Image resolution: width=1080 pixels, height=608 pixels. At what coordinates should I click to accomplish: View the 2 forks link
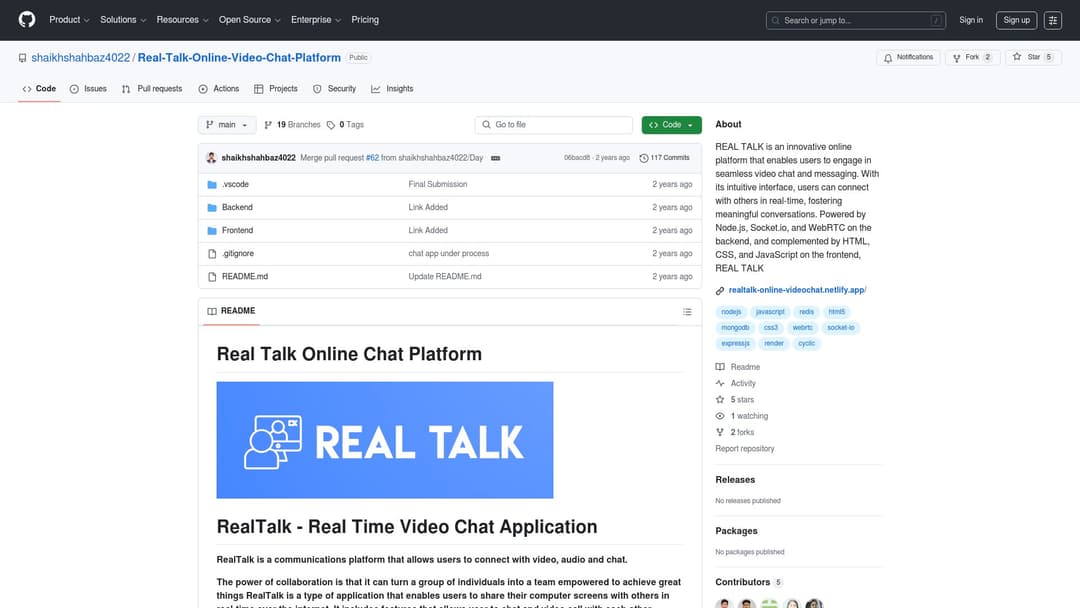click(735, 432)
